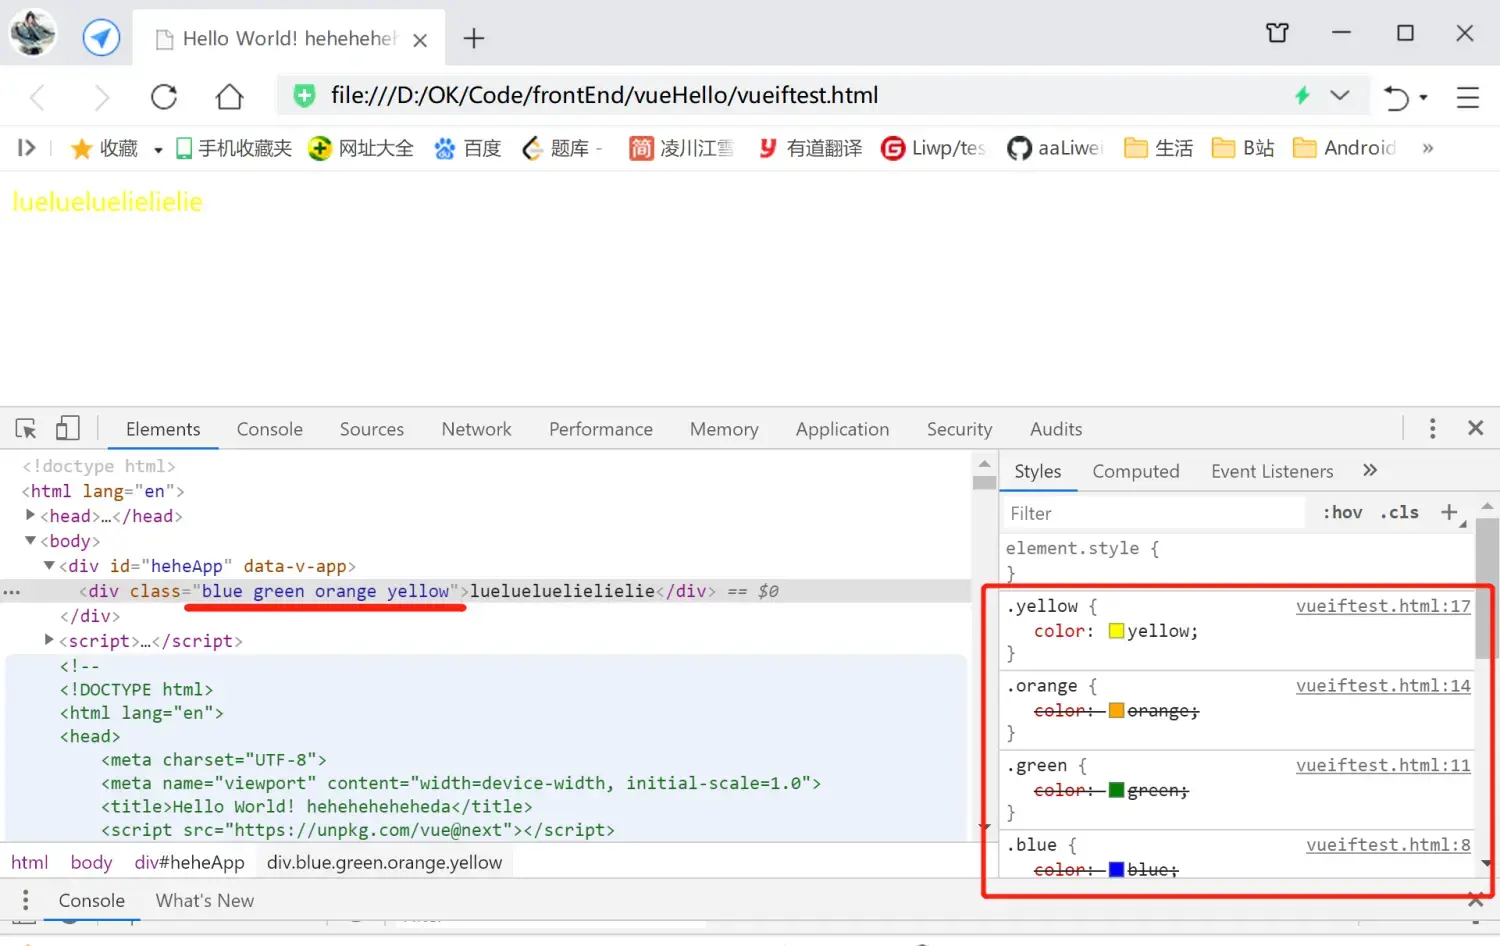This screenshot has height=946, width=1500.
Task: Open the Computed styles tab
Action: coord(1136,471)
